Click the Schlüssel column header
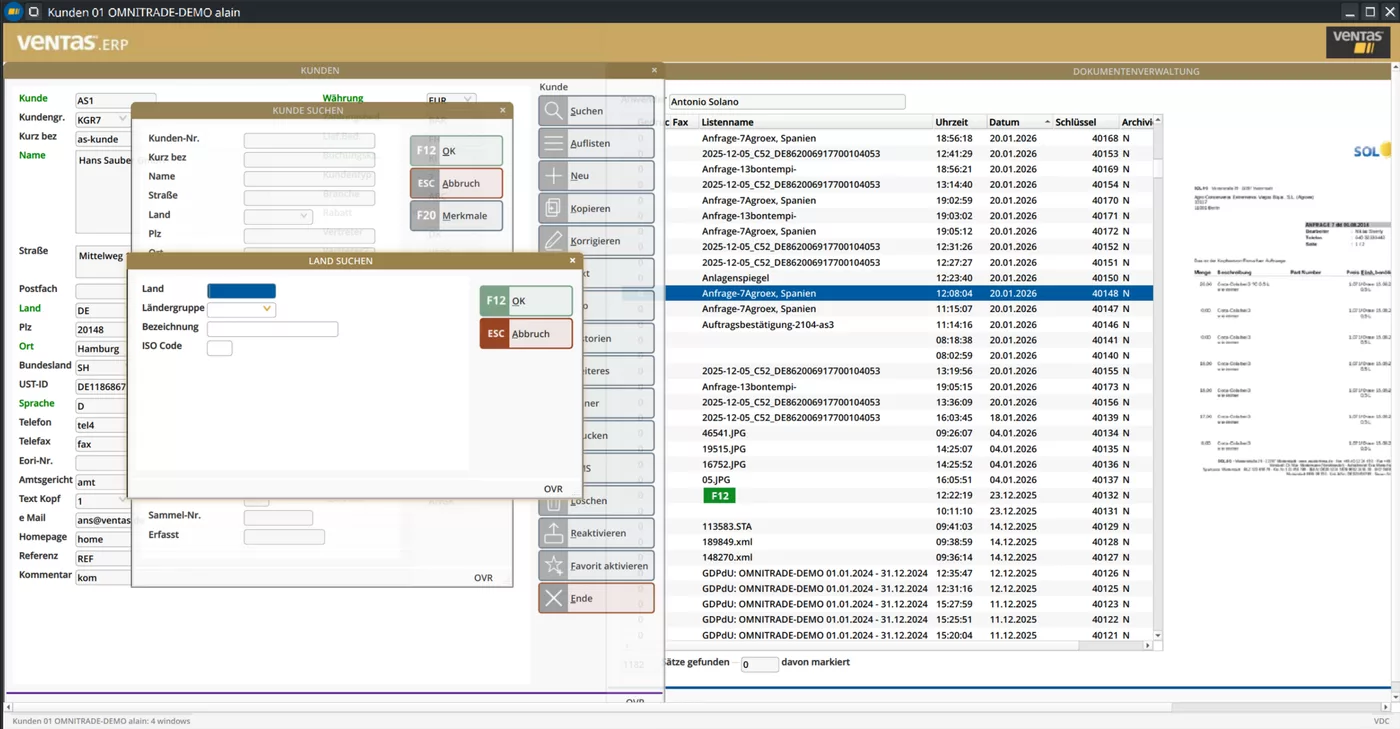This screenshot has height=729, width=1400. 1084,122
